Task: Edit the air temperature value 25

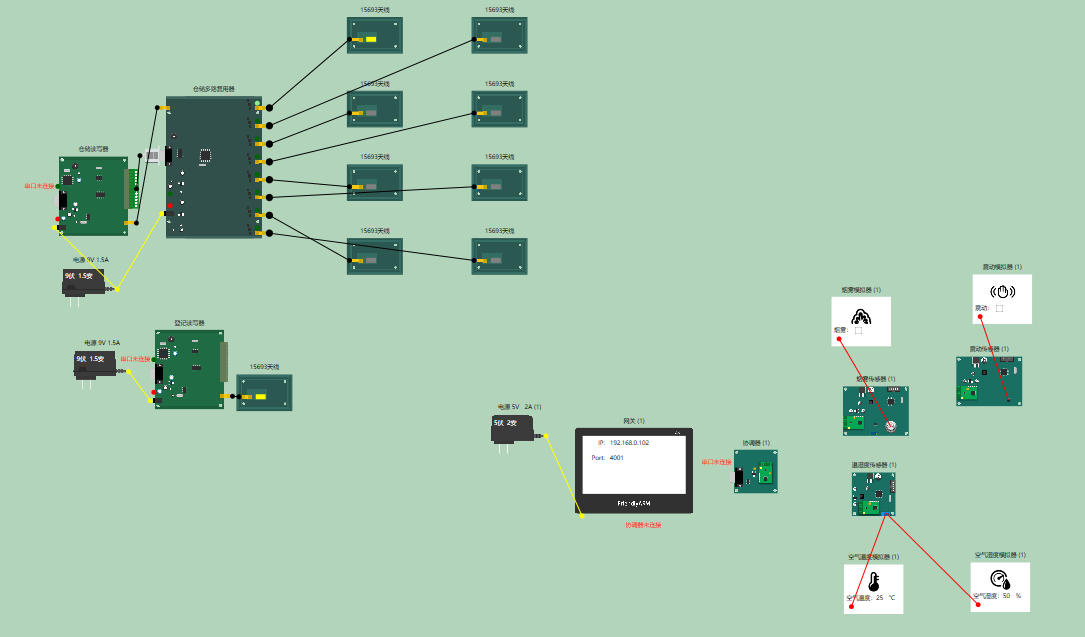Action: 879,598
